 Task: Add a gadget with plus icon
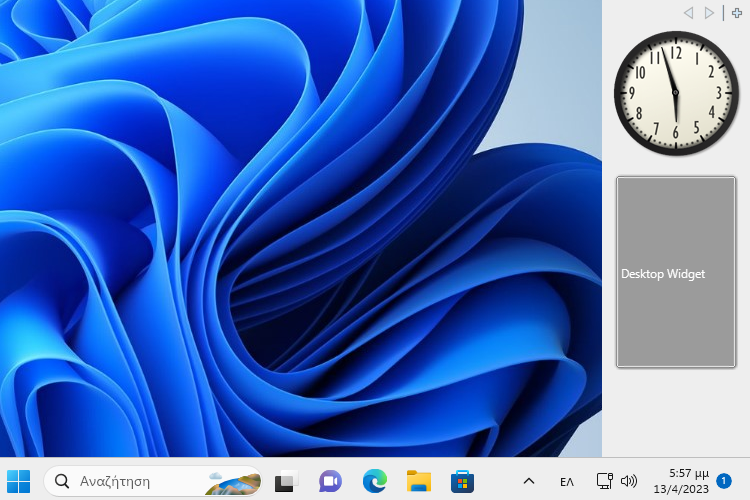[x=737, y=12]
